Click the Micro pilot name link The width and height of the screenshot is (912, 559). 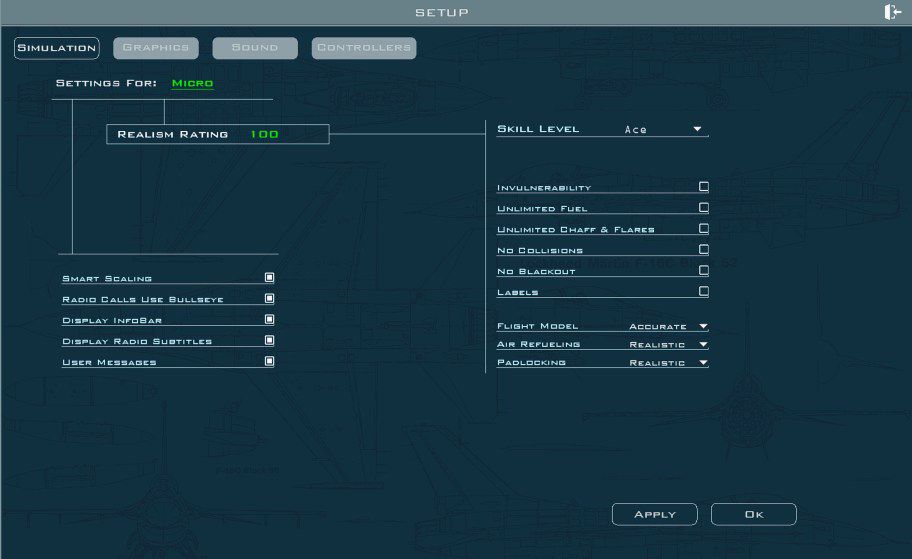192,83
